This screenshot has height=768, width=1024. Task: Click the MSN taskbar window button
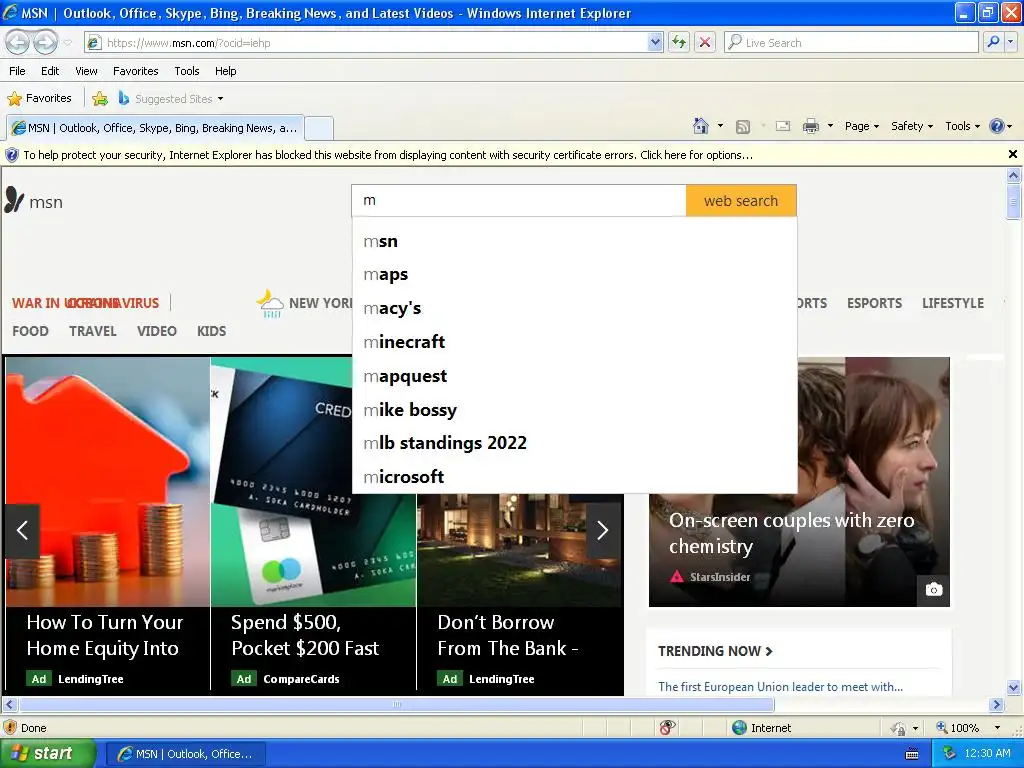pos(186,754)
